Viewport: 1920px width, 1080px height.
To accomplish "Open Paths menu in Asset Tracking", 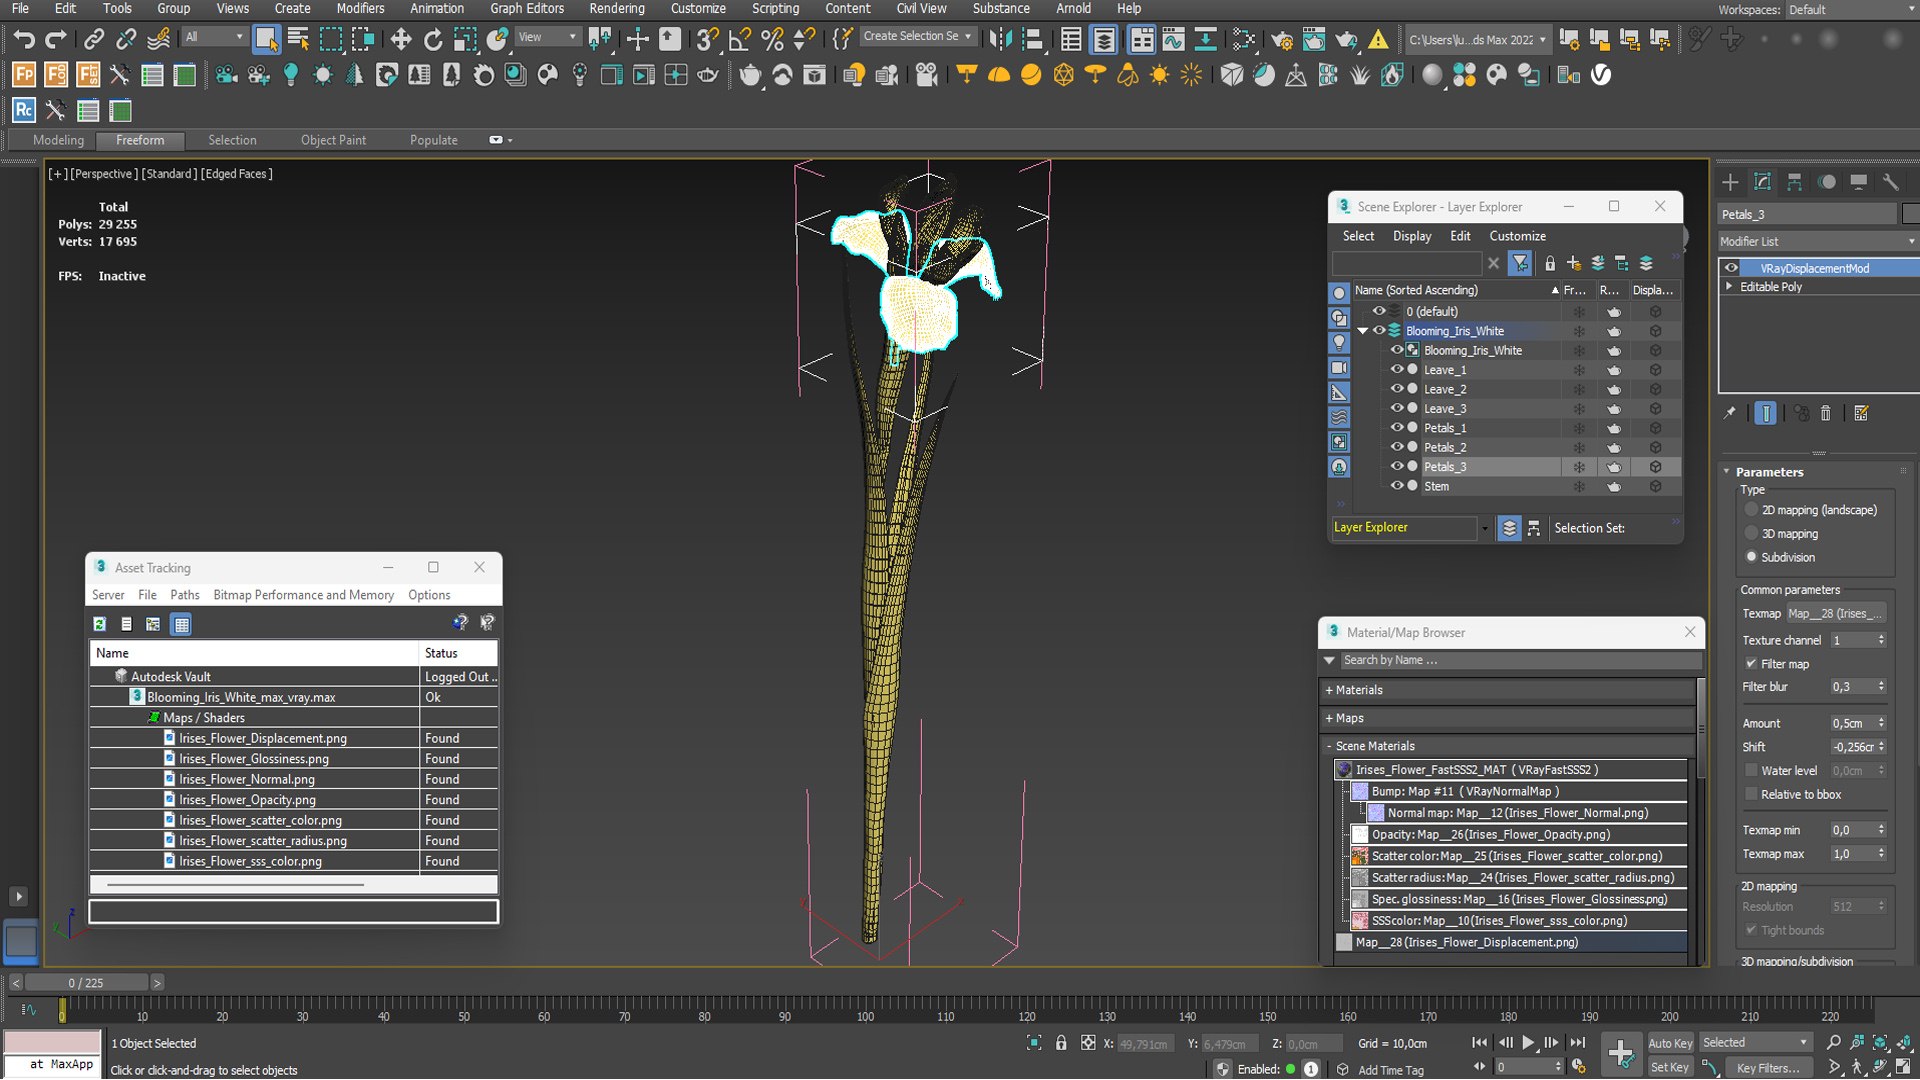I will pyautogui.click(x=185, y=594).
